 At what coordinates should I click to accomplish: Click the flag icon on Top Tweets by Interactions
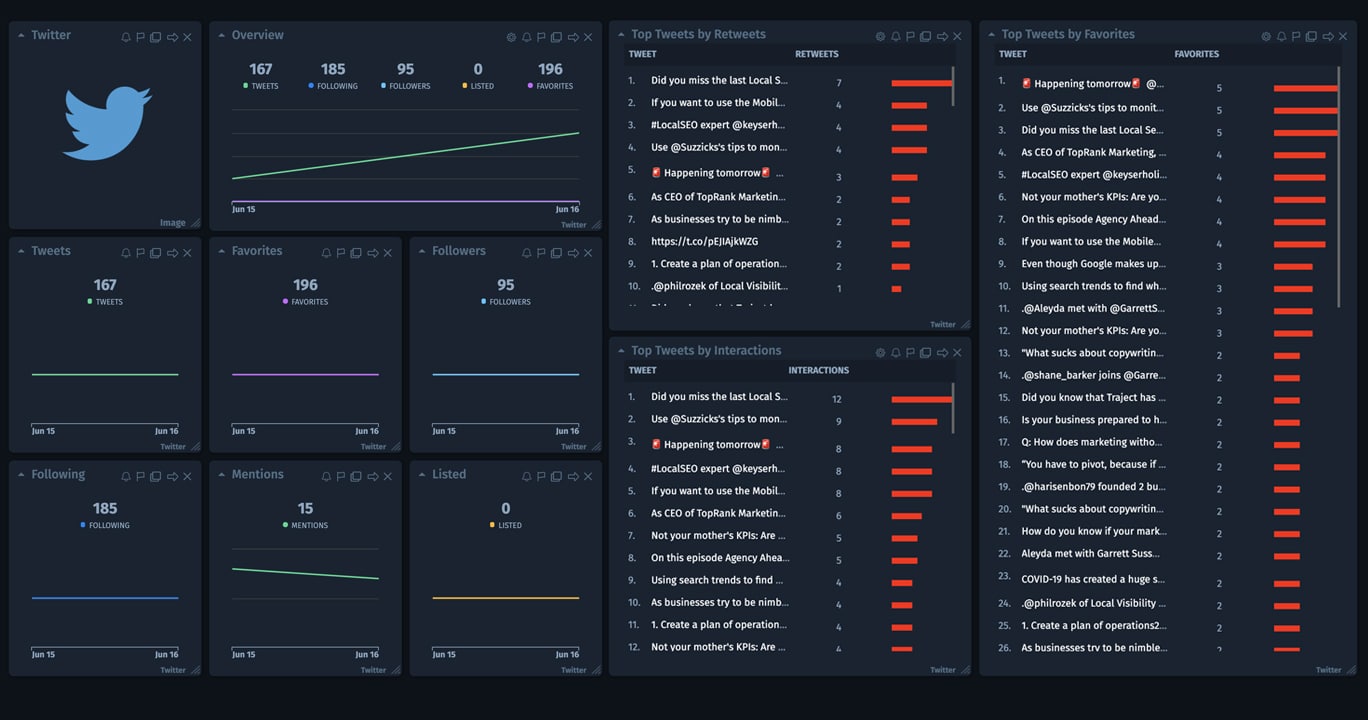[x=910, y=352]
